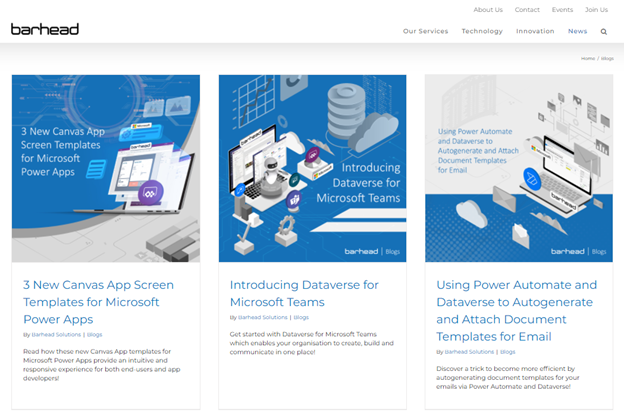This screenshot has height=419, width=624.
Task: Click Blogs category under Canvas App post
Action: tap(94, 335)
